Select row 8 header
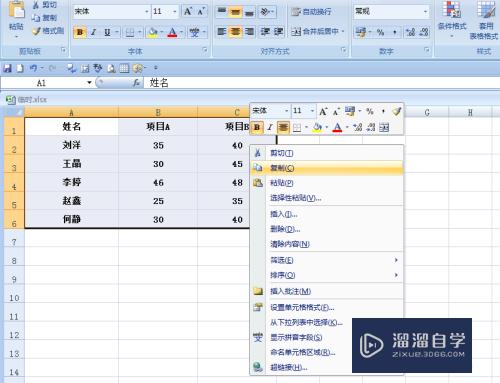The image size is (500, 383). click(x=14, y=256)
